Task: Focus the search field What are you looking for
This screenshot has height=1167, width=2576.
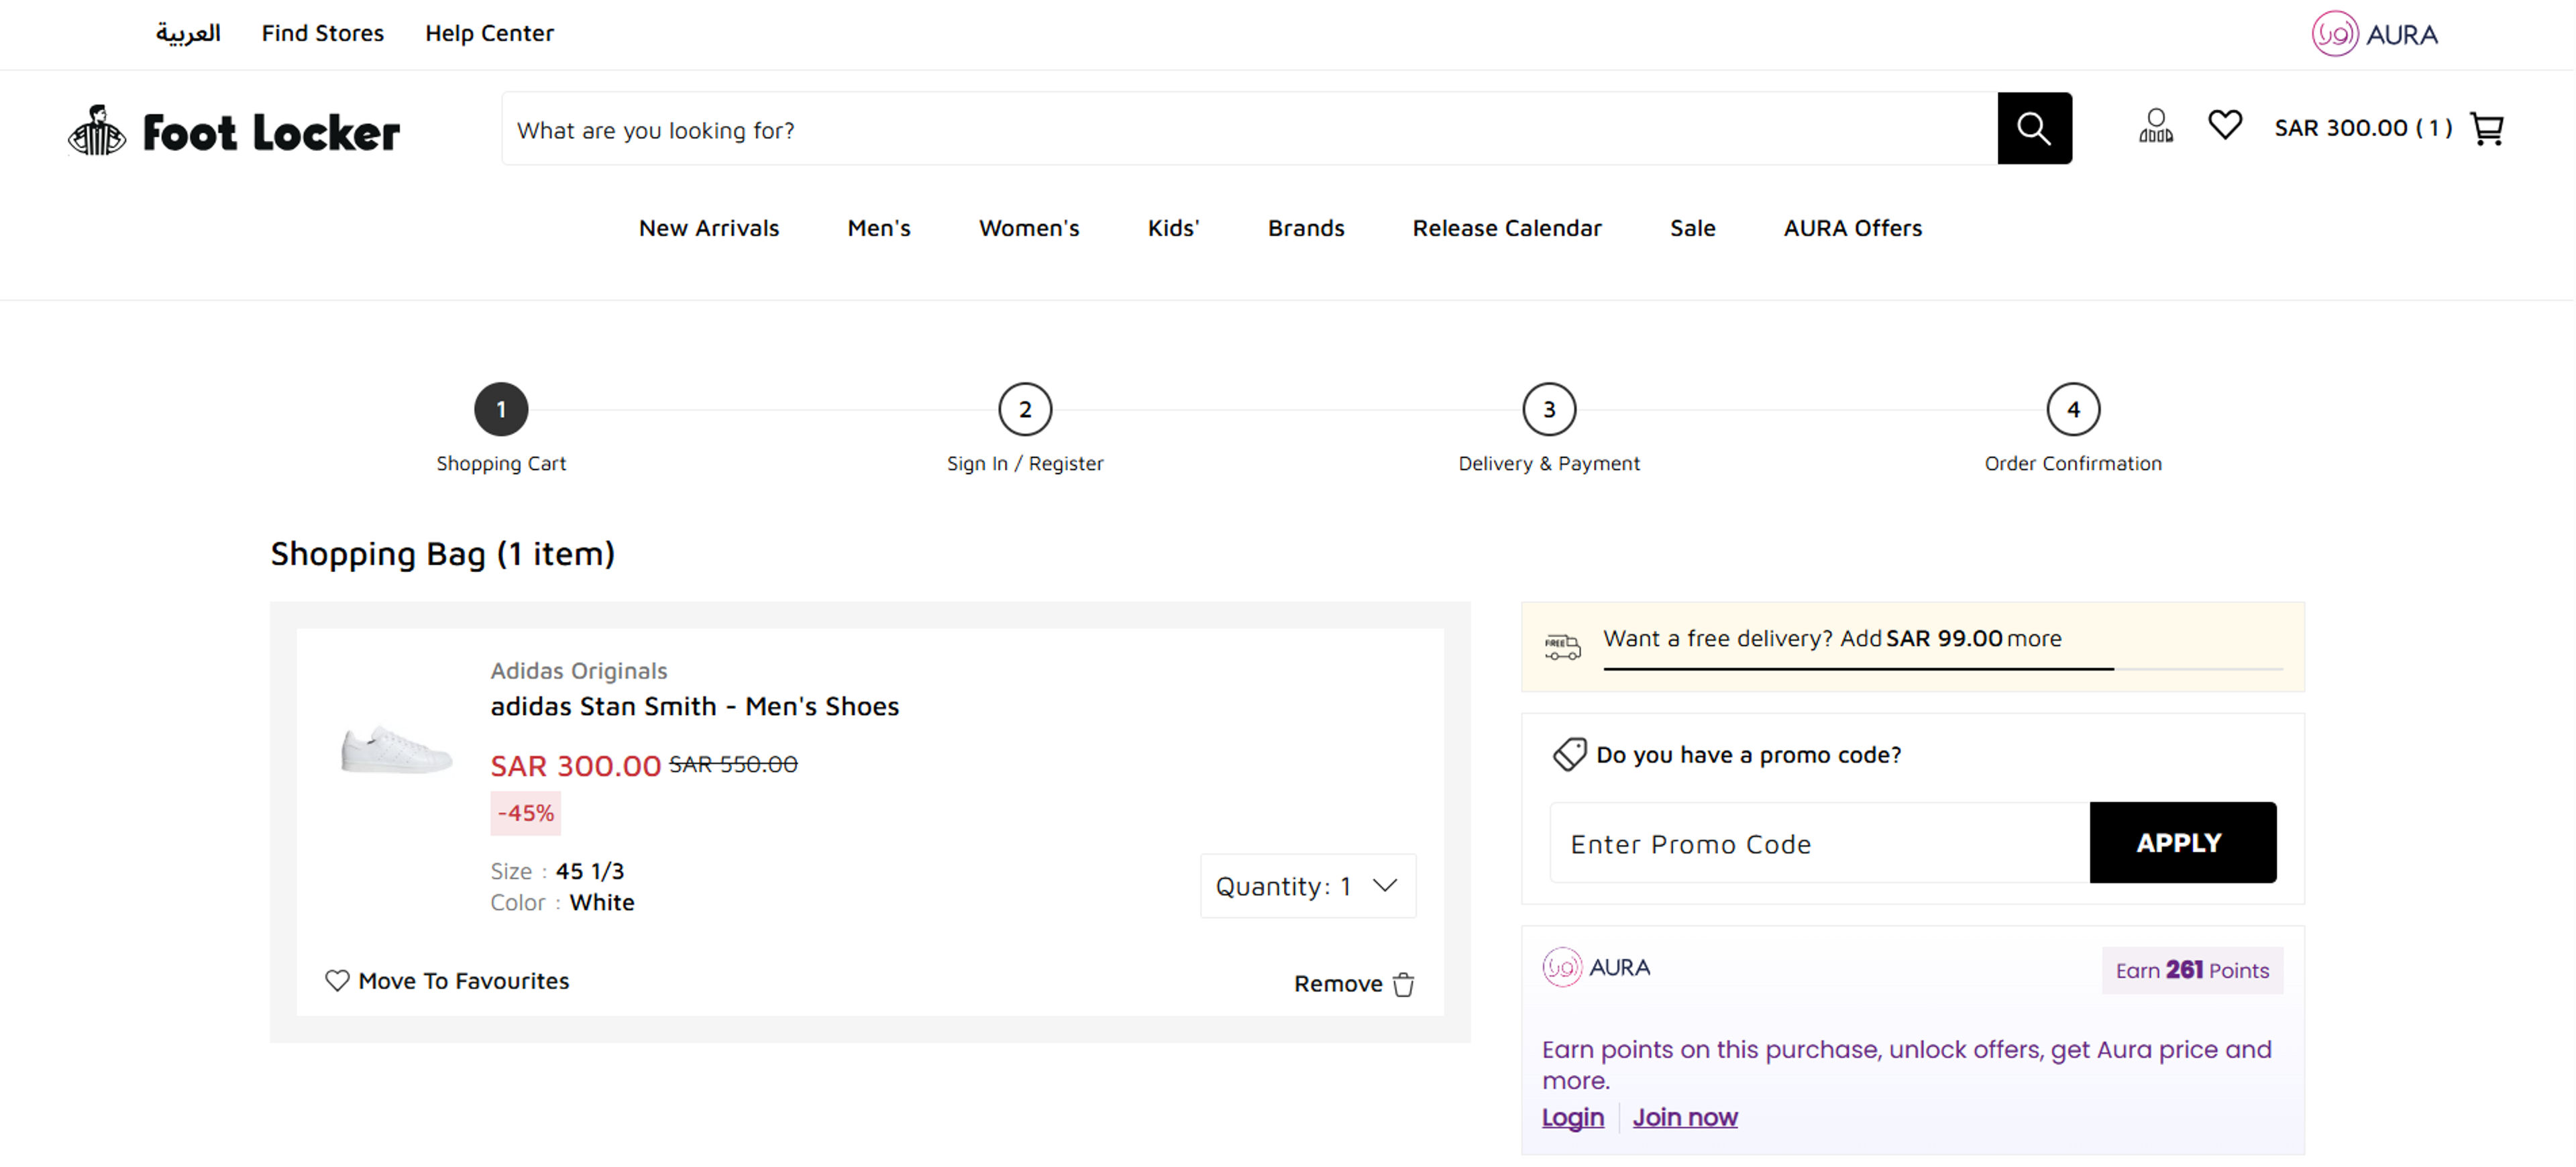Action: (x=1249, y=129)
